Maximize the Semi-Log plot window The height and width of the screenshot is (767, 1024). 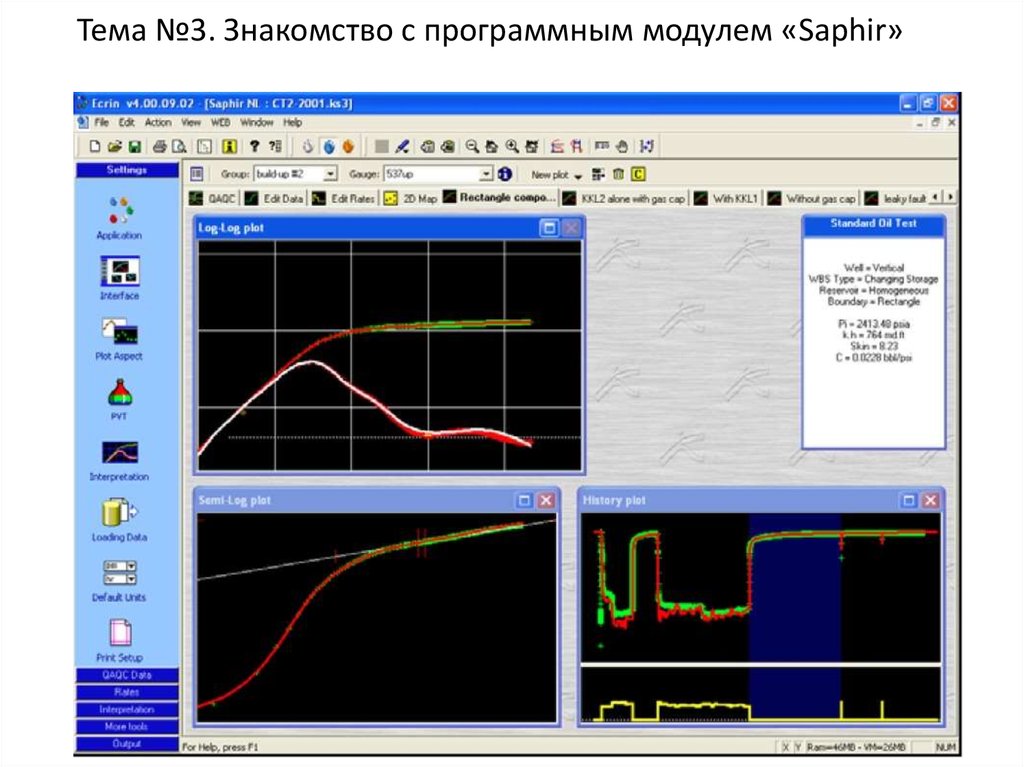pos(524,500)
